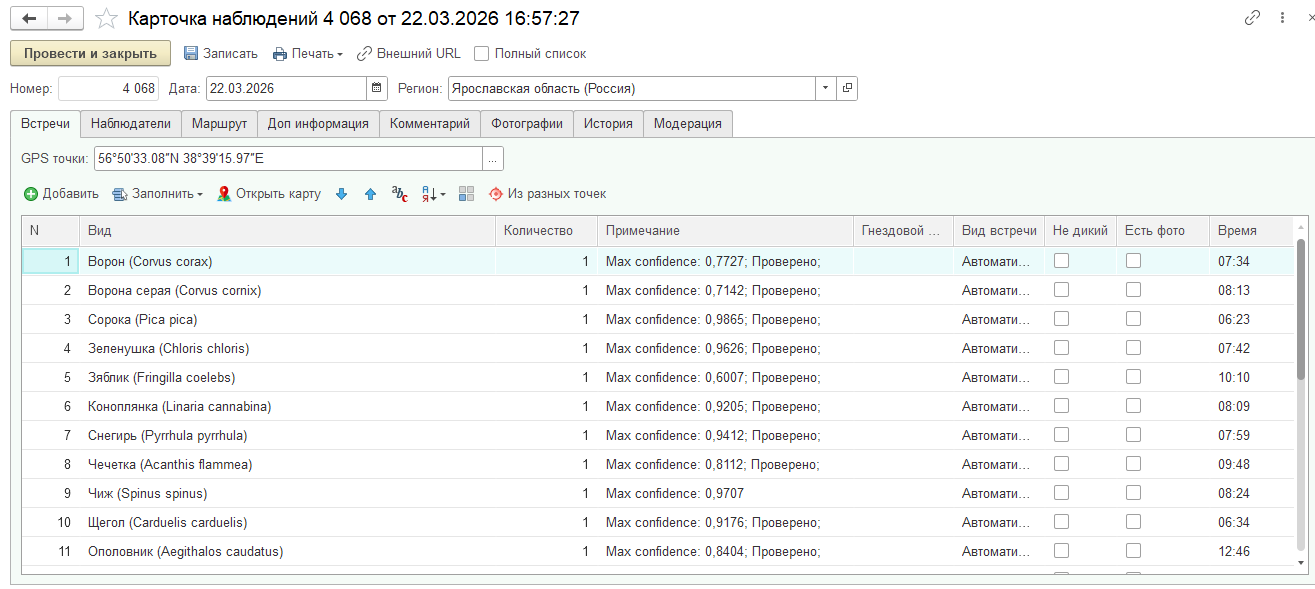Open the region record with open-form icon
This screenshot has height=589, width=1315.
click(x=847, y=89)
